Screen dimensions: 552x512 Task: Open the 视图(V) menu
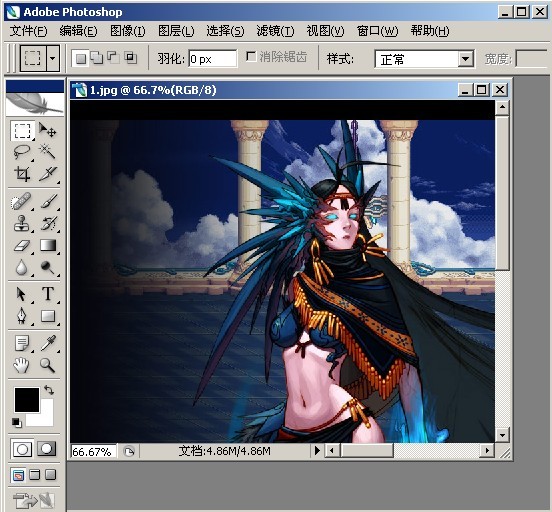[x=325, y=31]
